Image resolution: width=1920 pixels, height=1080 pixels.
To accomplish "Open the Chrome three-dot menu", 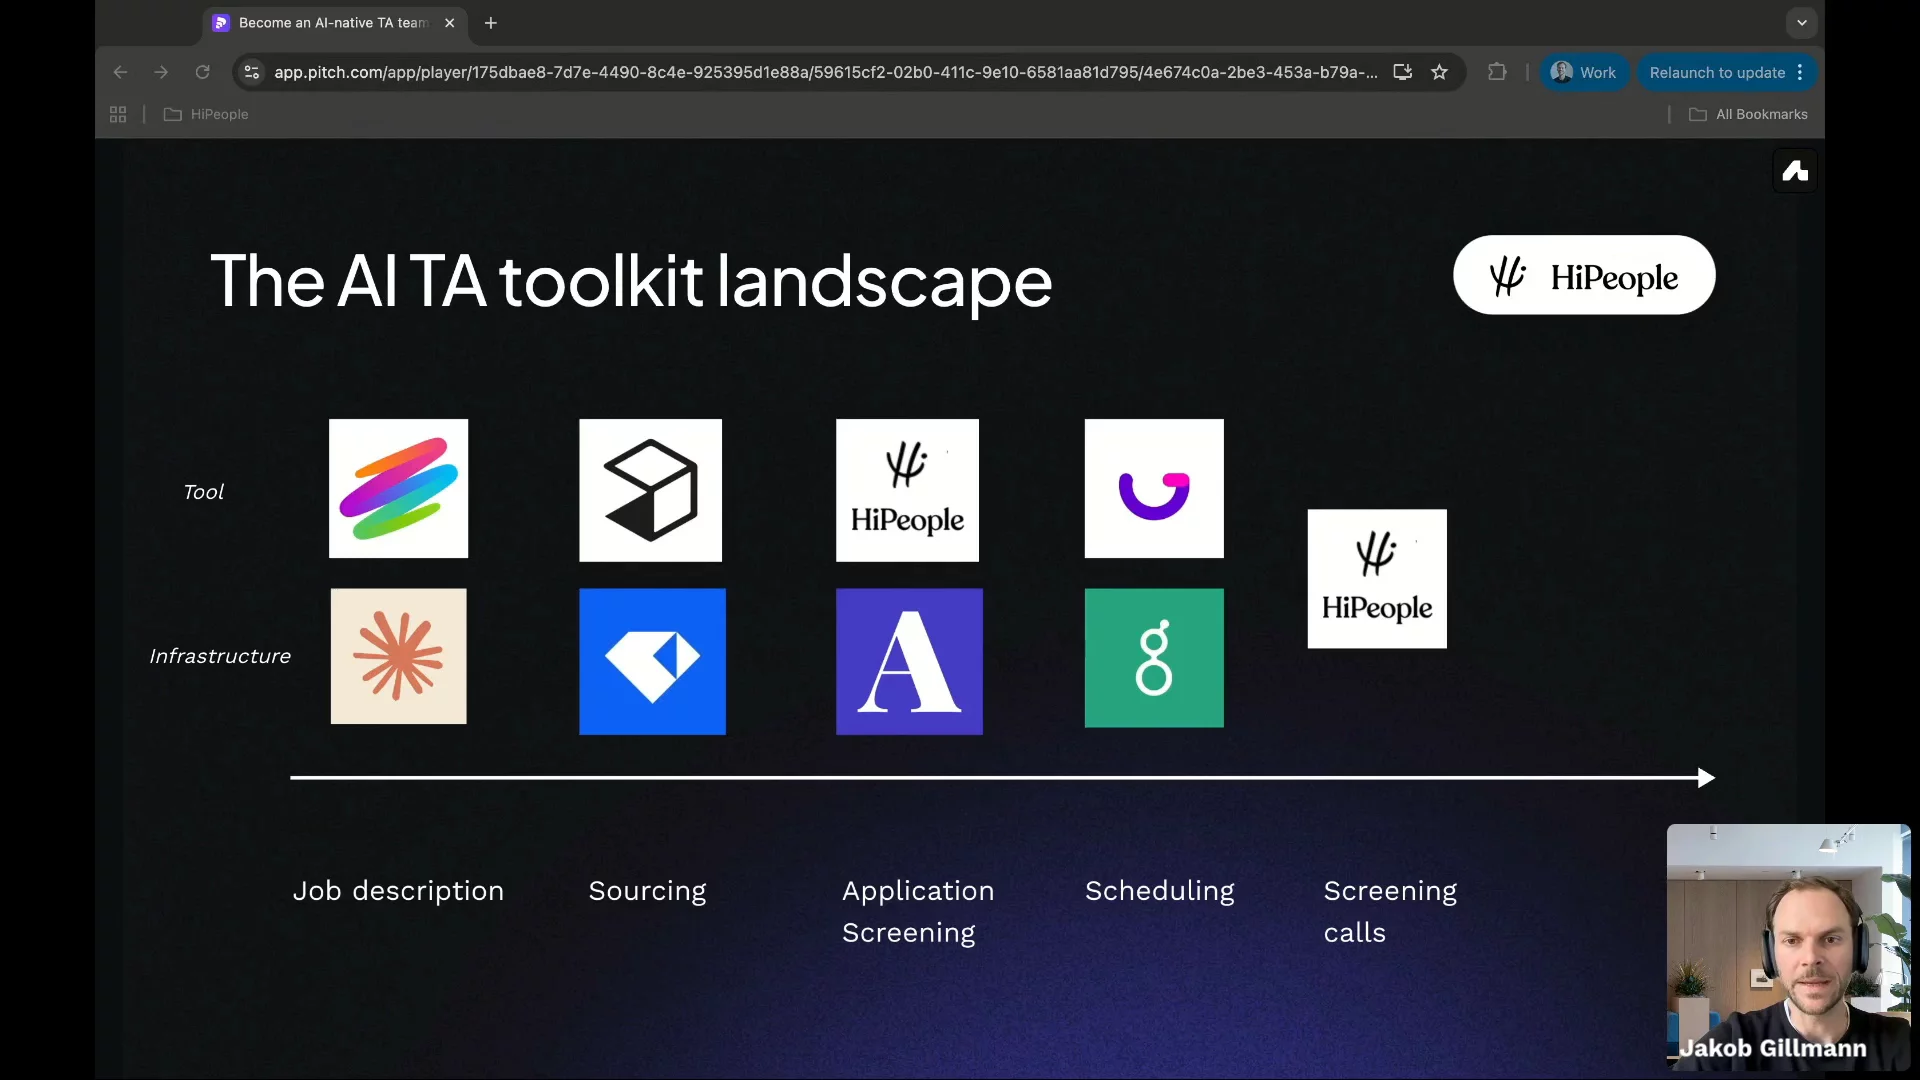I will pyautogui.click(x=1800, y=72).
